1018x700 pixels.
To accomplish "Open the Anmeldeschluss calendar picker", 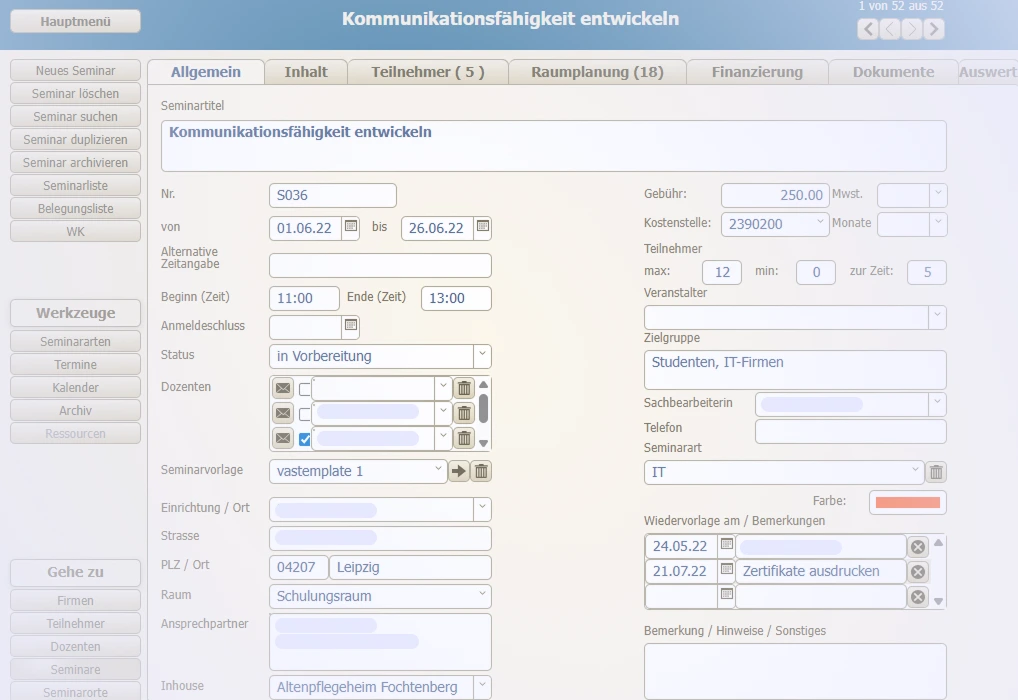I will coord(351,325).
